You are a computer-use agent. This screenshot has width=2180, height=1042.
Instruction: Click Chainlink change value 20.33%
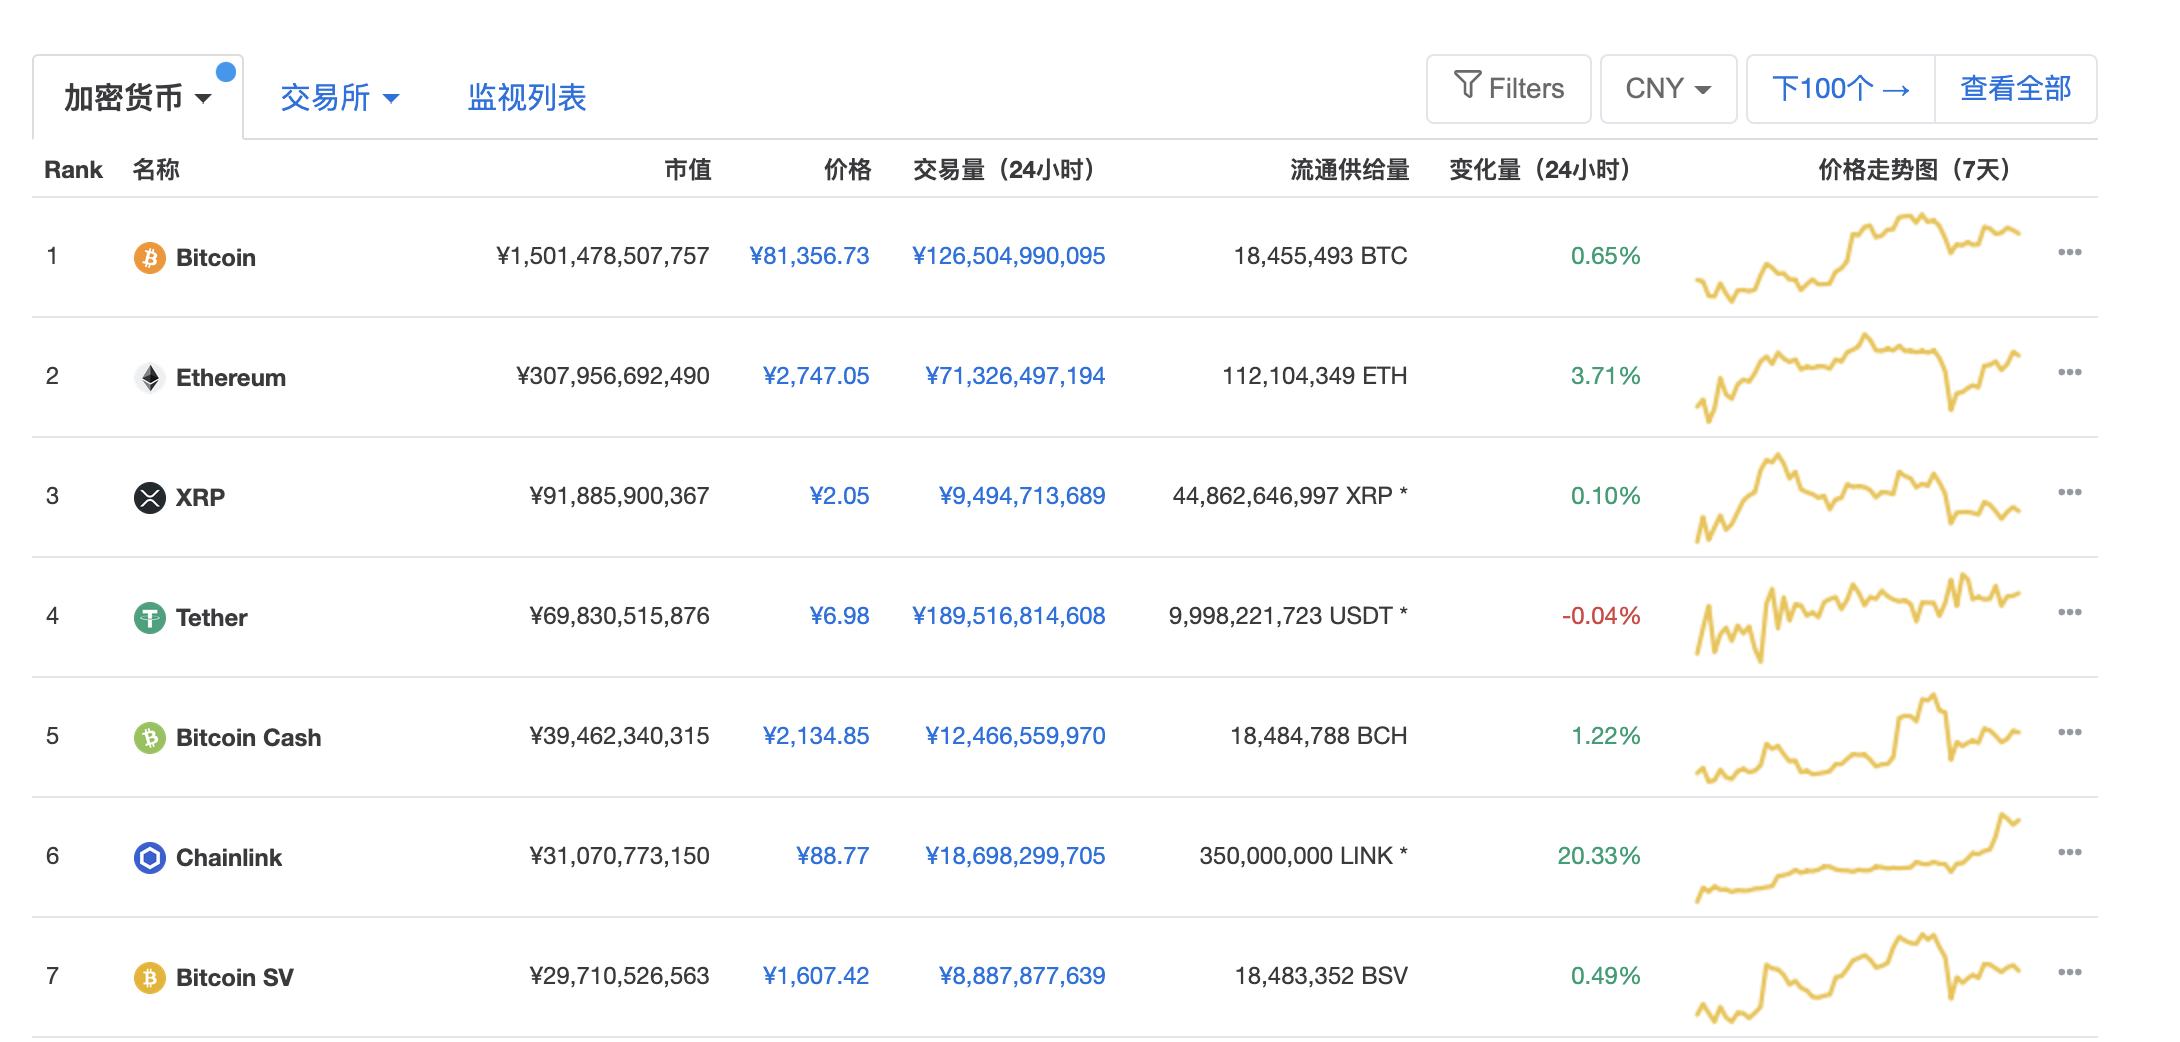coord(1599,856)
